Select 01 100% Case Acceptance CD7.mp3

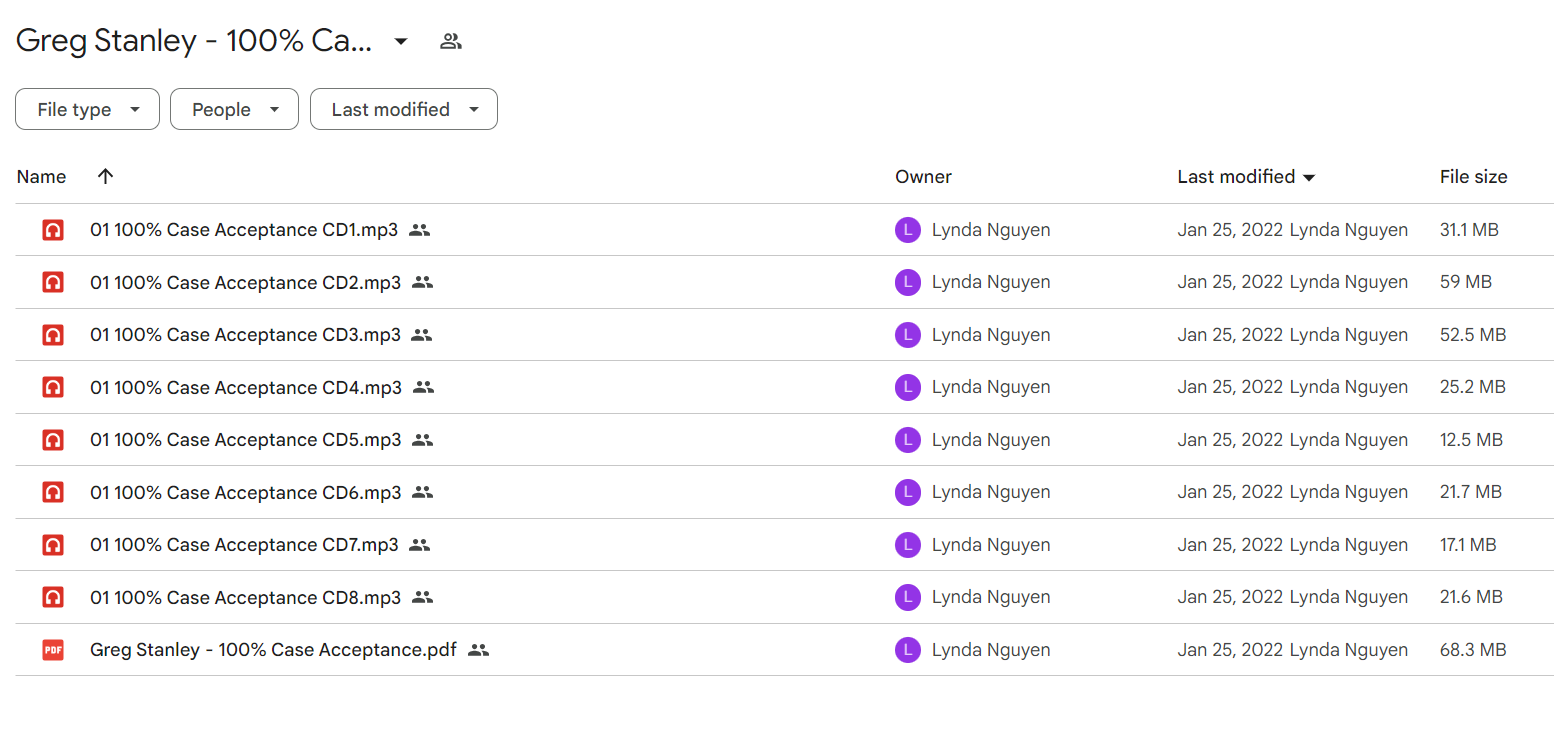tap(244, 545)
